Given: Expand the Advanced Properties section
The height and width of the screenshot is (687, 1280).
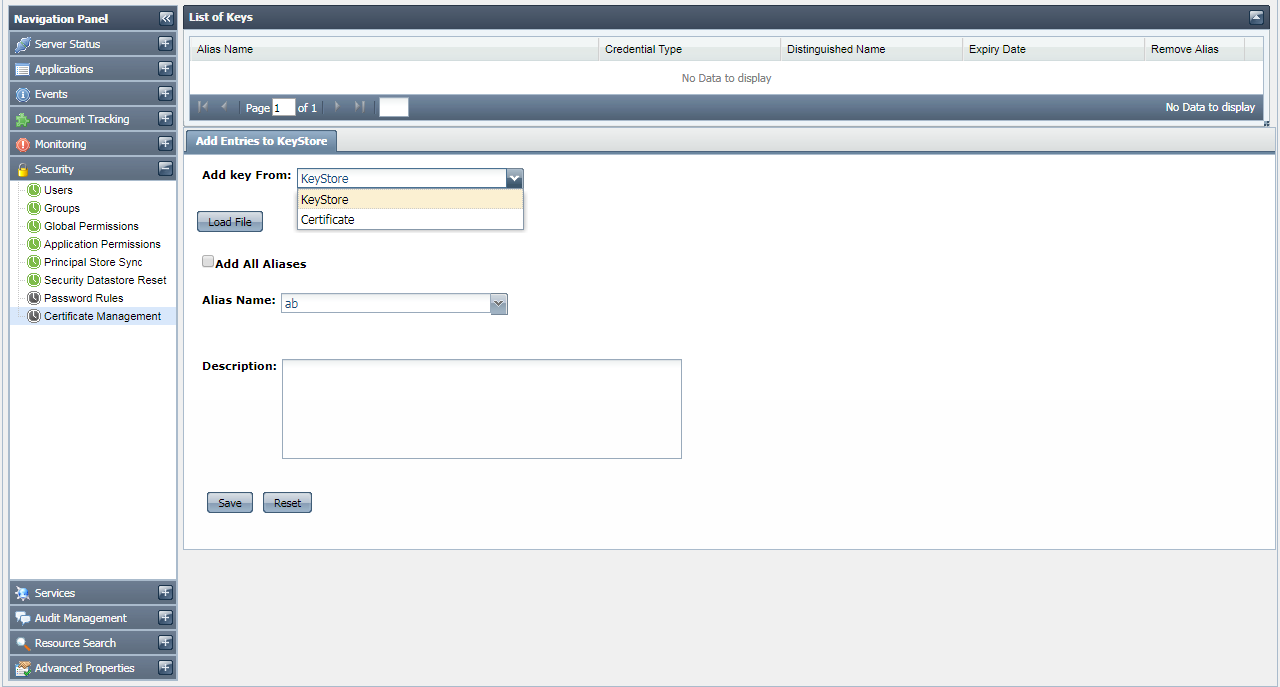Looking at the screenshot, I should tap(165, 668).
